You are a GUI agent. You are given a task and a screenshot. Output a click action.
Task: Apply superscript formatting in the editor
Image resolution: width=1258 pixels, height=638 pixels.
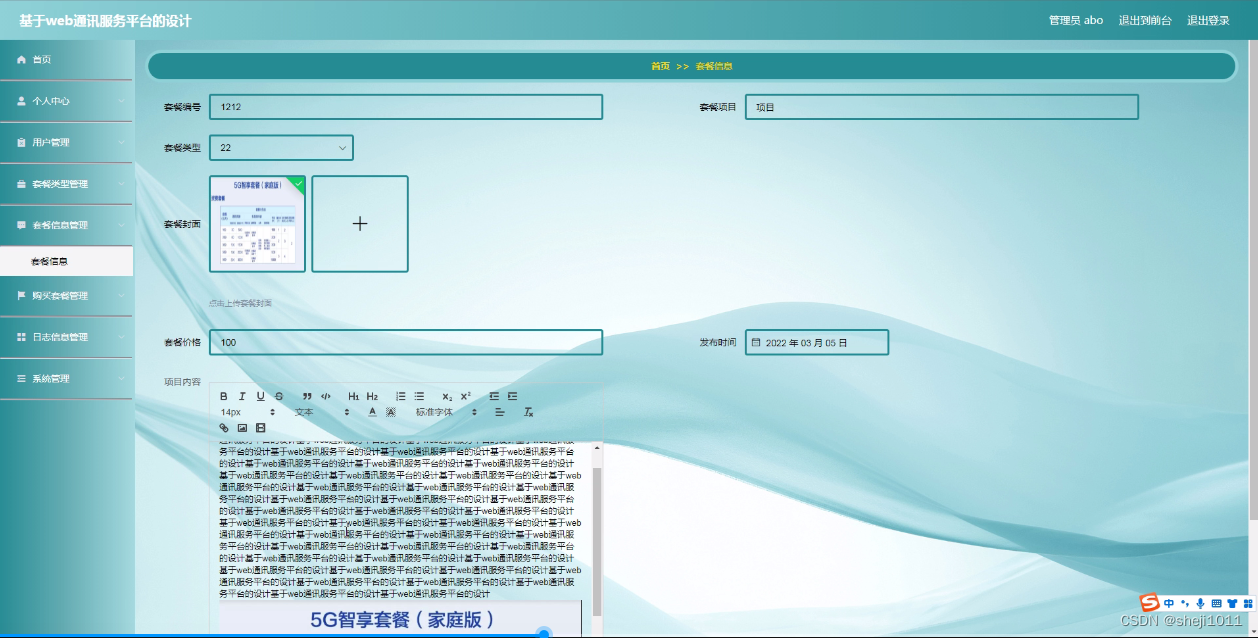464,396
